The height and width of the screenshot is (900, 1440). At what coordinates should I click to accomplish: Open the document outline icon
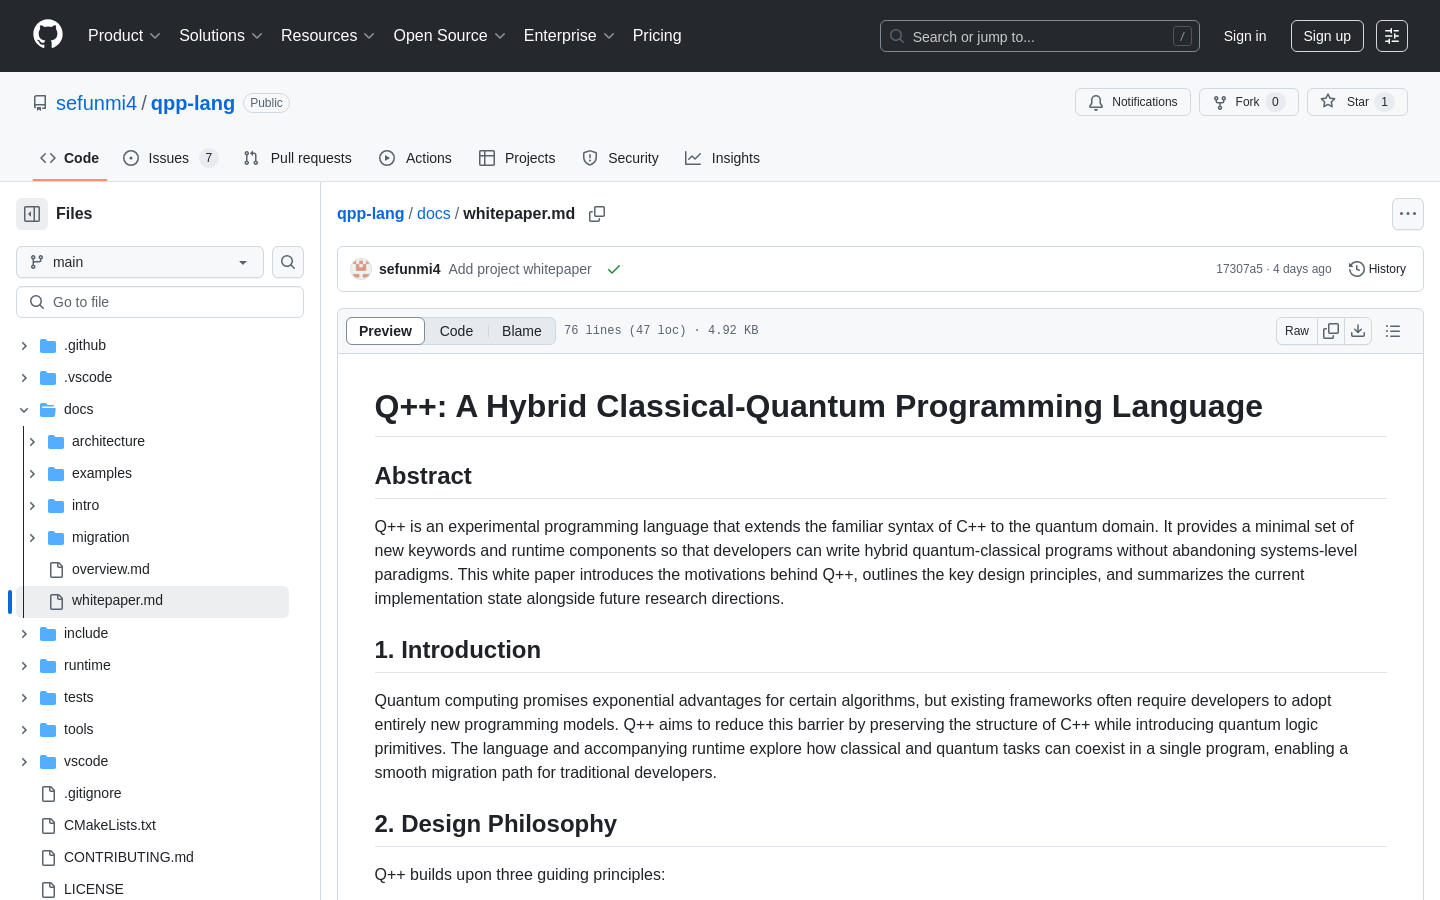click(x=1393, y=331)
